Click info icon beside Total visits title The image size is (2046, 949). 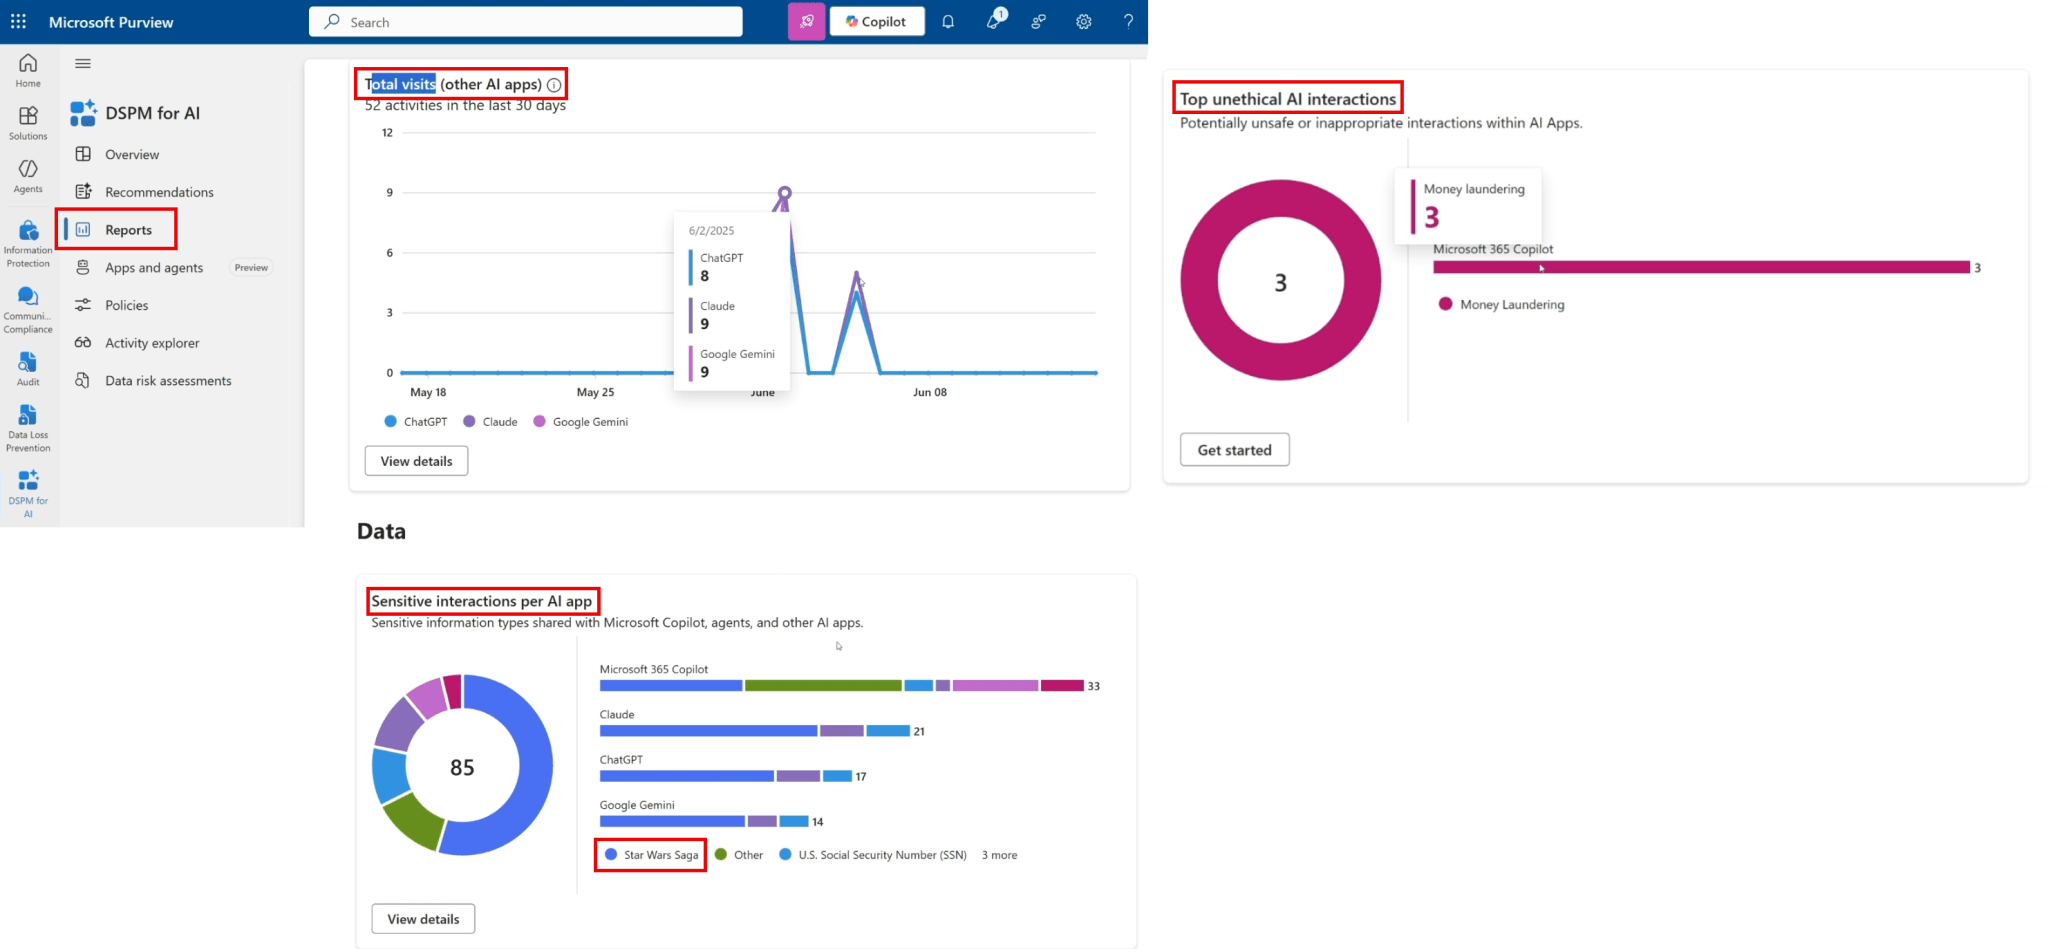click(x=554, y=85)
